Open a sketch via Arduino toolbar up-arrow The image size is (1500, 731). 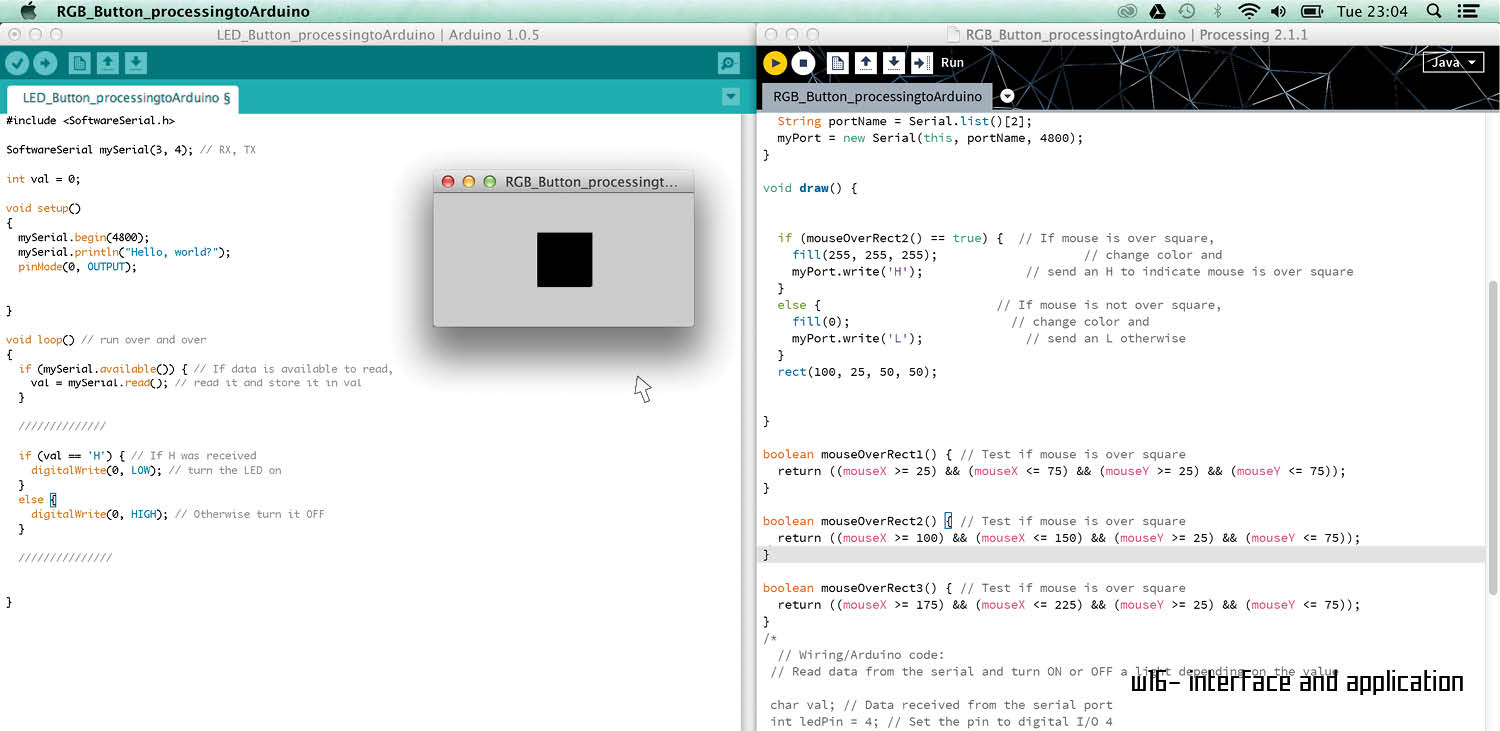(107, 63)
